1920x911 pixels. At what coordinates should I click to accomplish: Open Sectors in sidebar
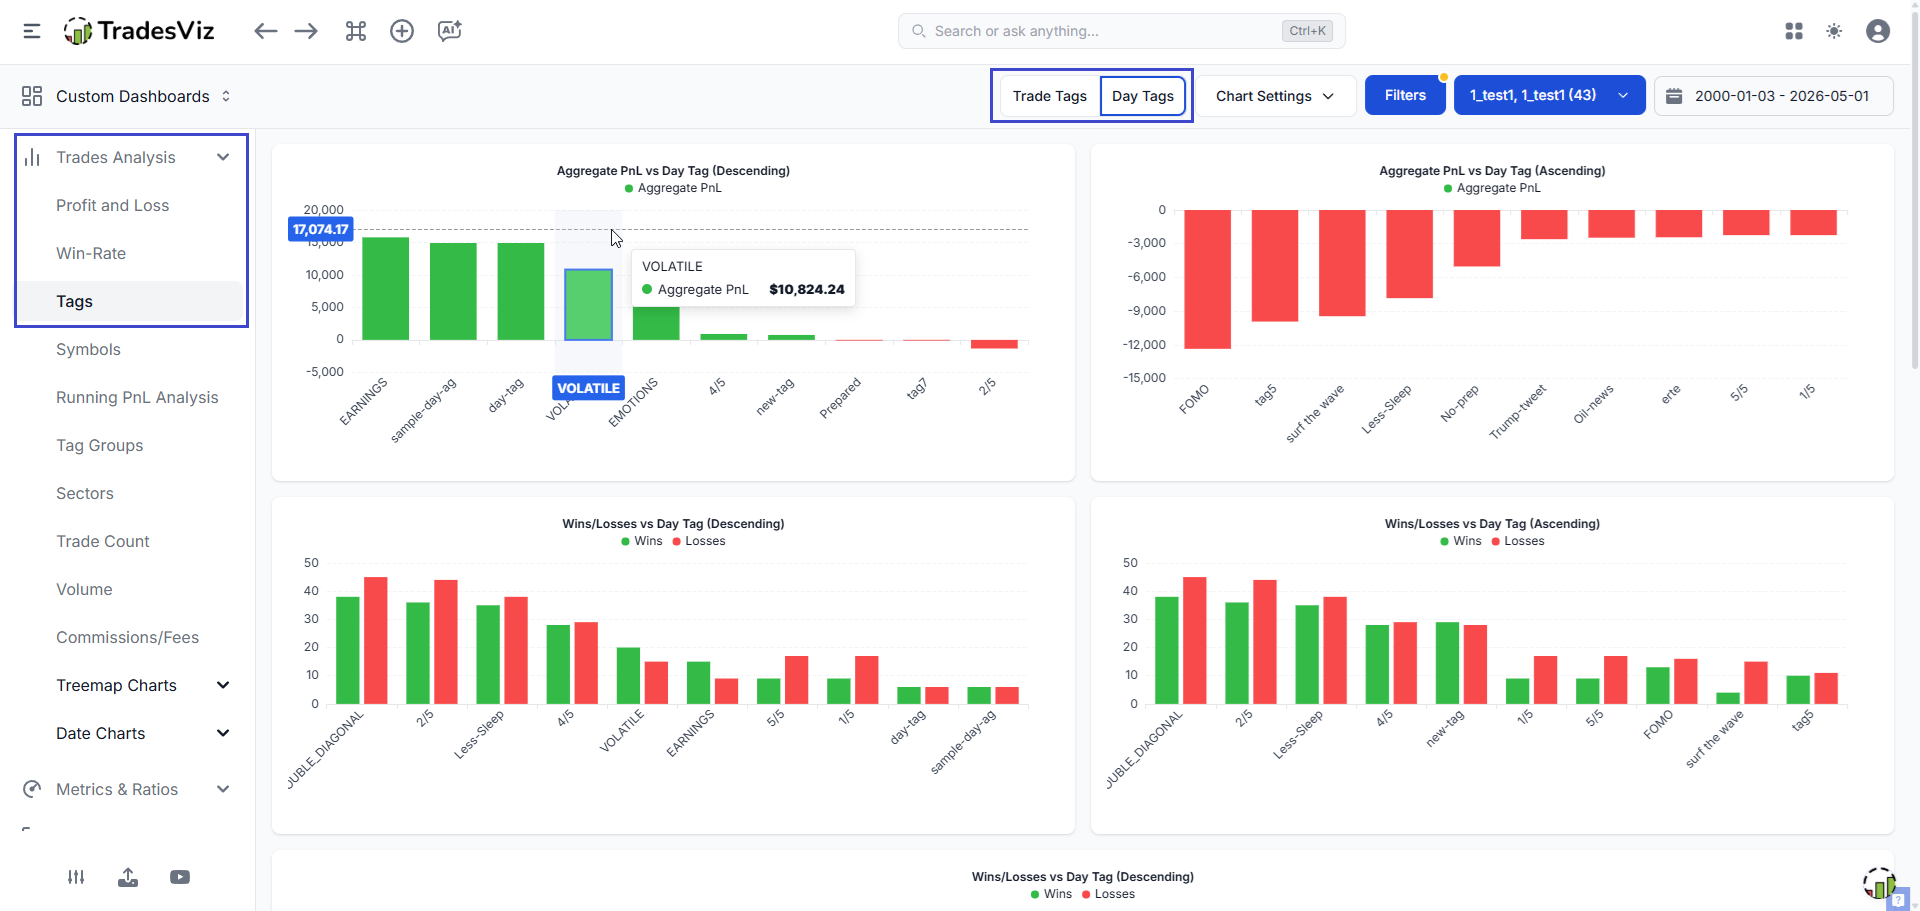[x=85, y=493]
